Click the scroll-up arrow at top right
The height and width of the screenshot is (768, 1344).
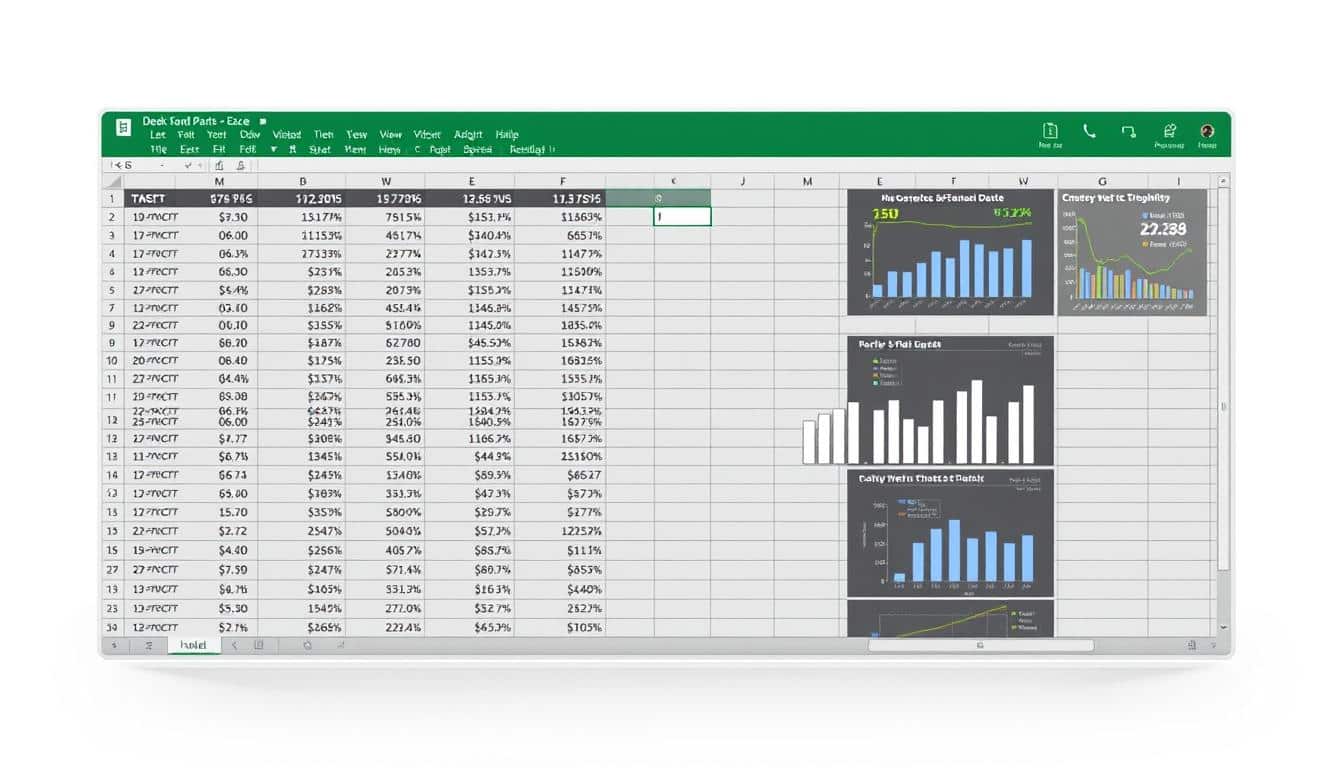[1223, 182]
